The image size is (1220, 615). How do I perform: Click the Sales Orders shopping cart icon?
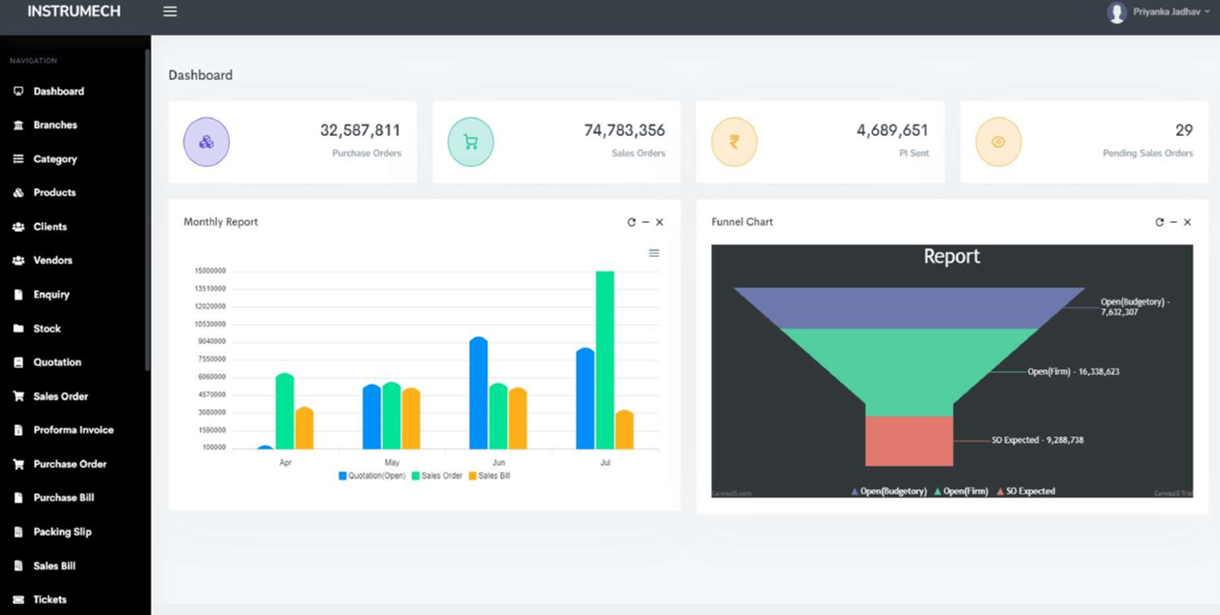(x=470, y=141)
